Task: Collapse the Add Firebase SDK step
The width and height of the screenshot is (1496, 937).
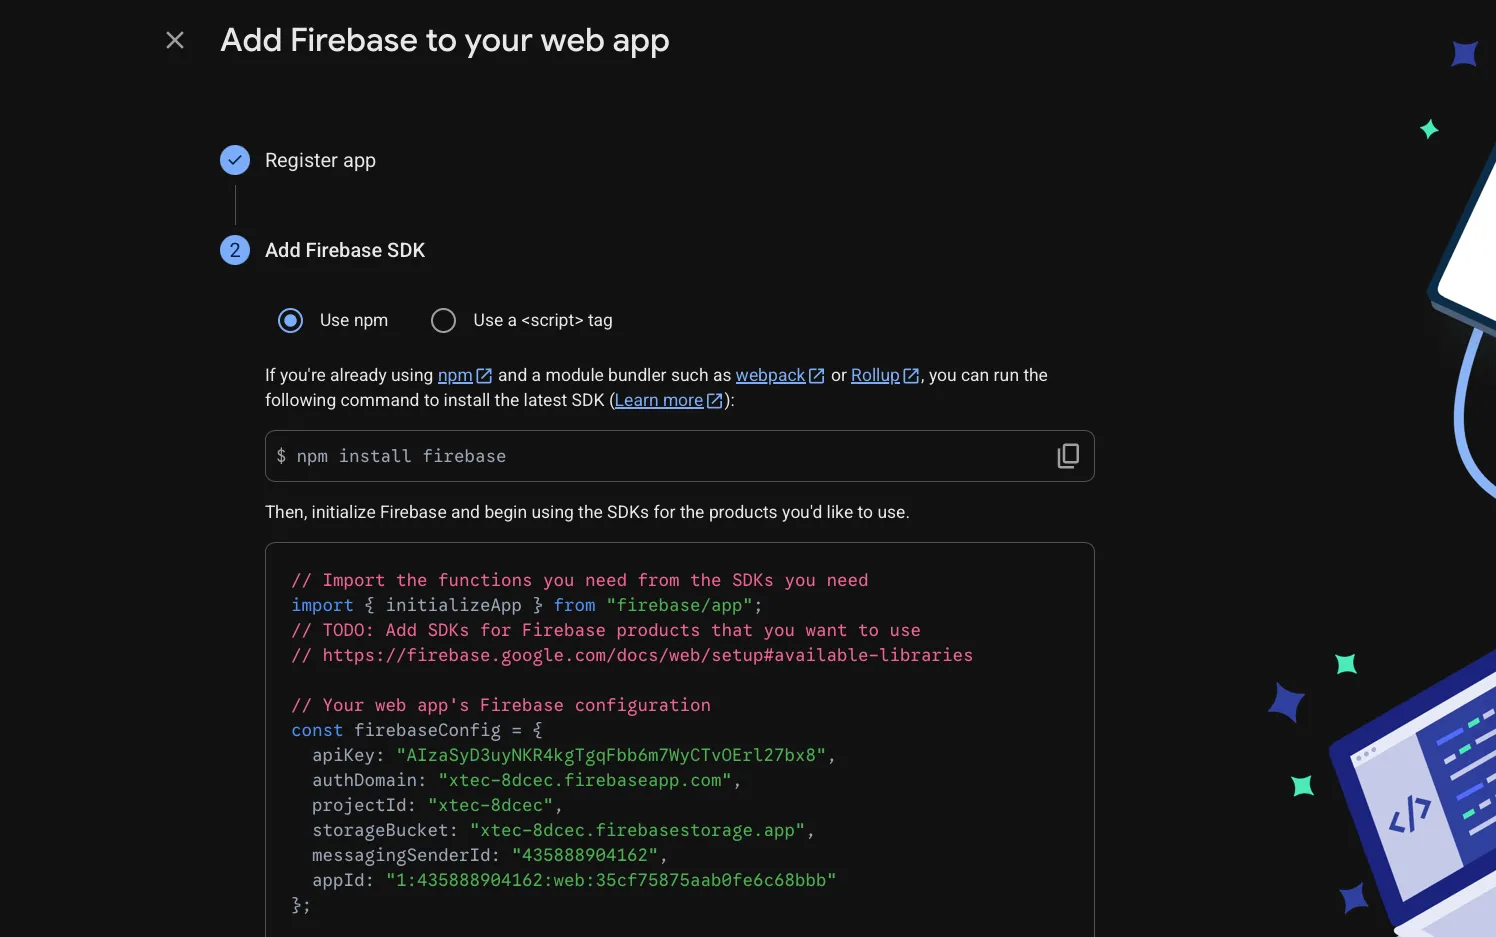Action: pos(345,250)
